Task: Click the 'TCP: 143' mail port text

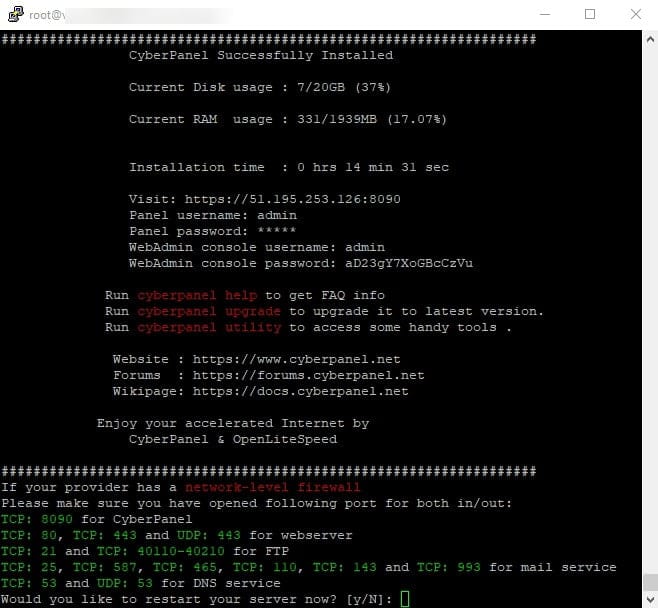Action: [x=345, y=567]
